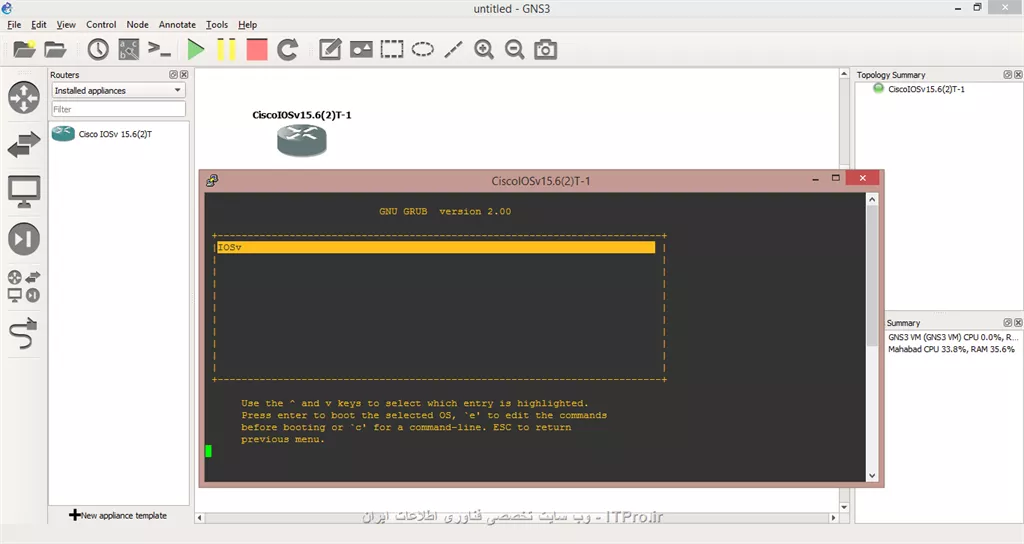Toggle show interface labels icon
This screenshot has width=1024, height=544.
tap(129, 50)
